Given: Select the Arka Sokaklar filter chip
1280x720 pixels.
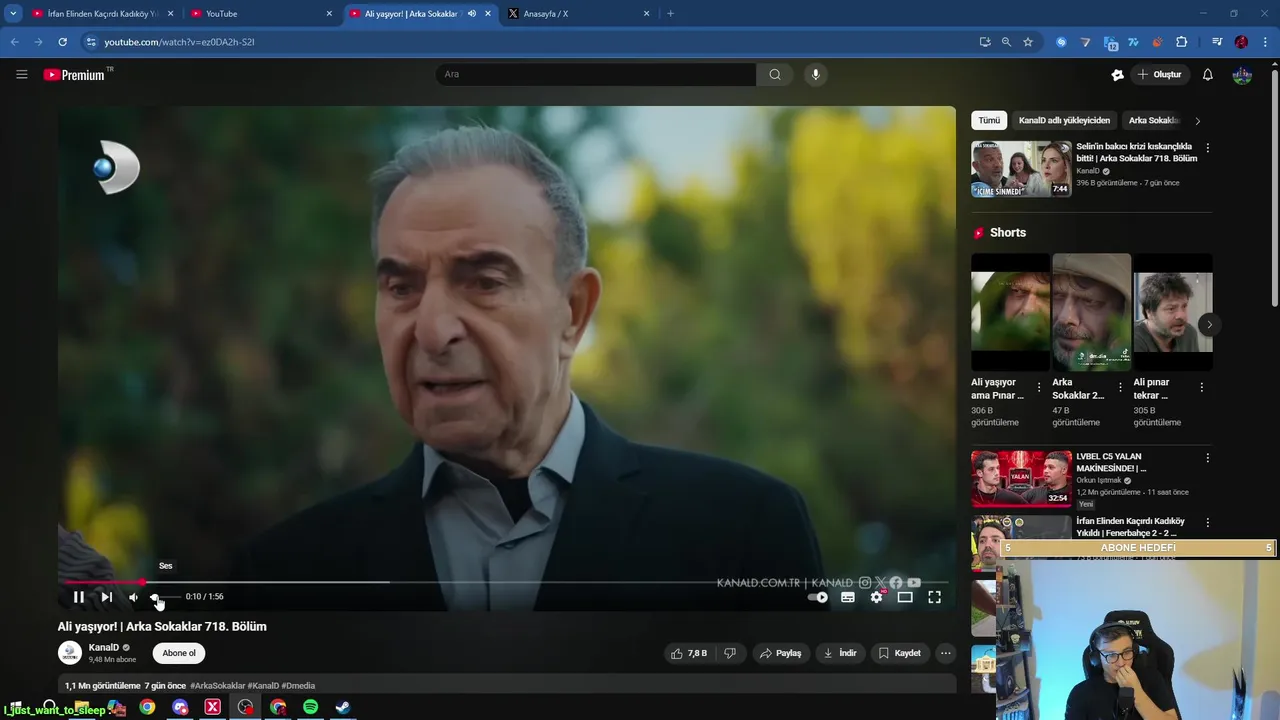Looking at the screenshot, I should click(x=1154, y=120).
